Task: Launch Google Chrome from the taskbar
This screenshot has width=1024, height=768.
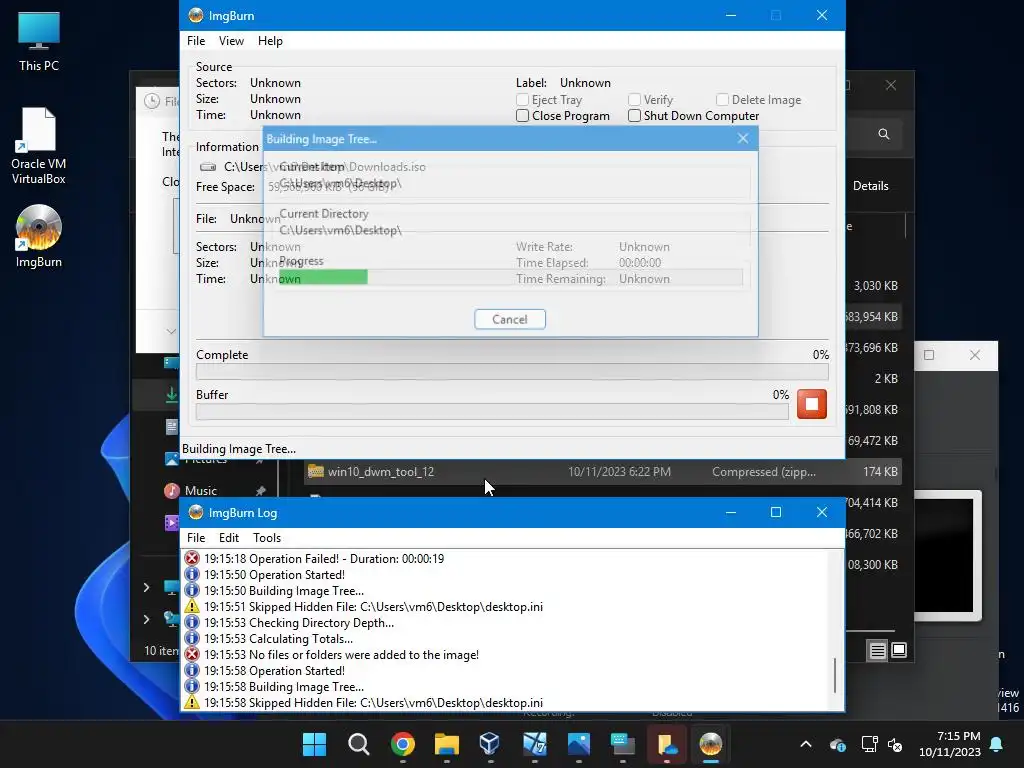Action: coord(403,744)
